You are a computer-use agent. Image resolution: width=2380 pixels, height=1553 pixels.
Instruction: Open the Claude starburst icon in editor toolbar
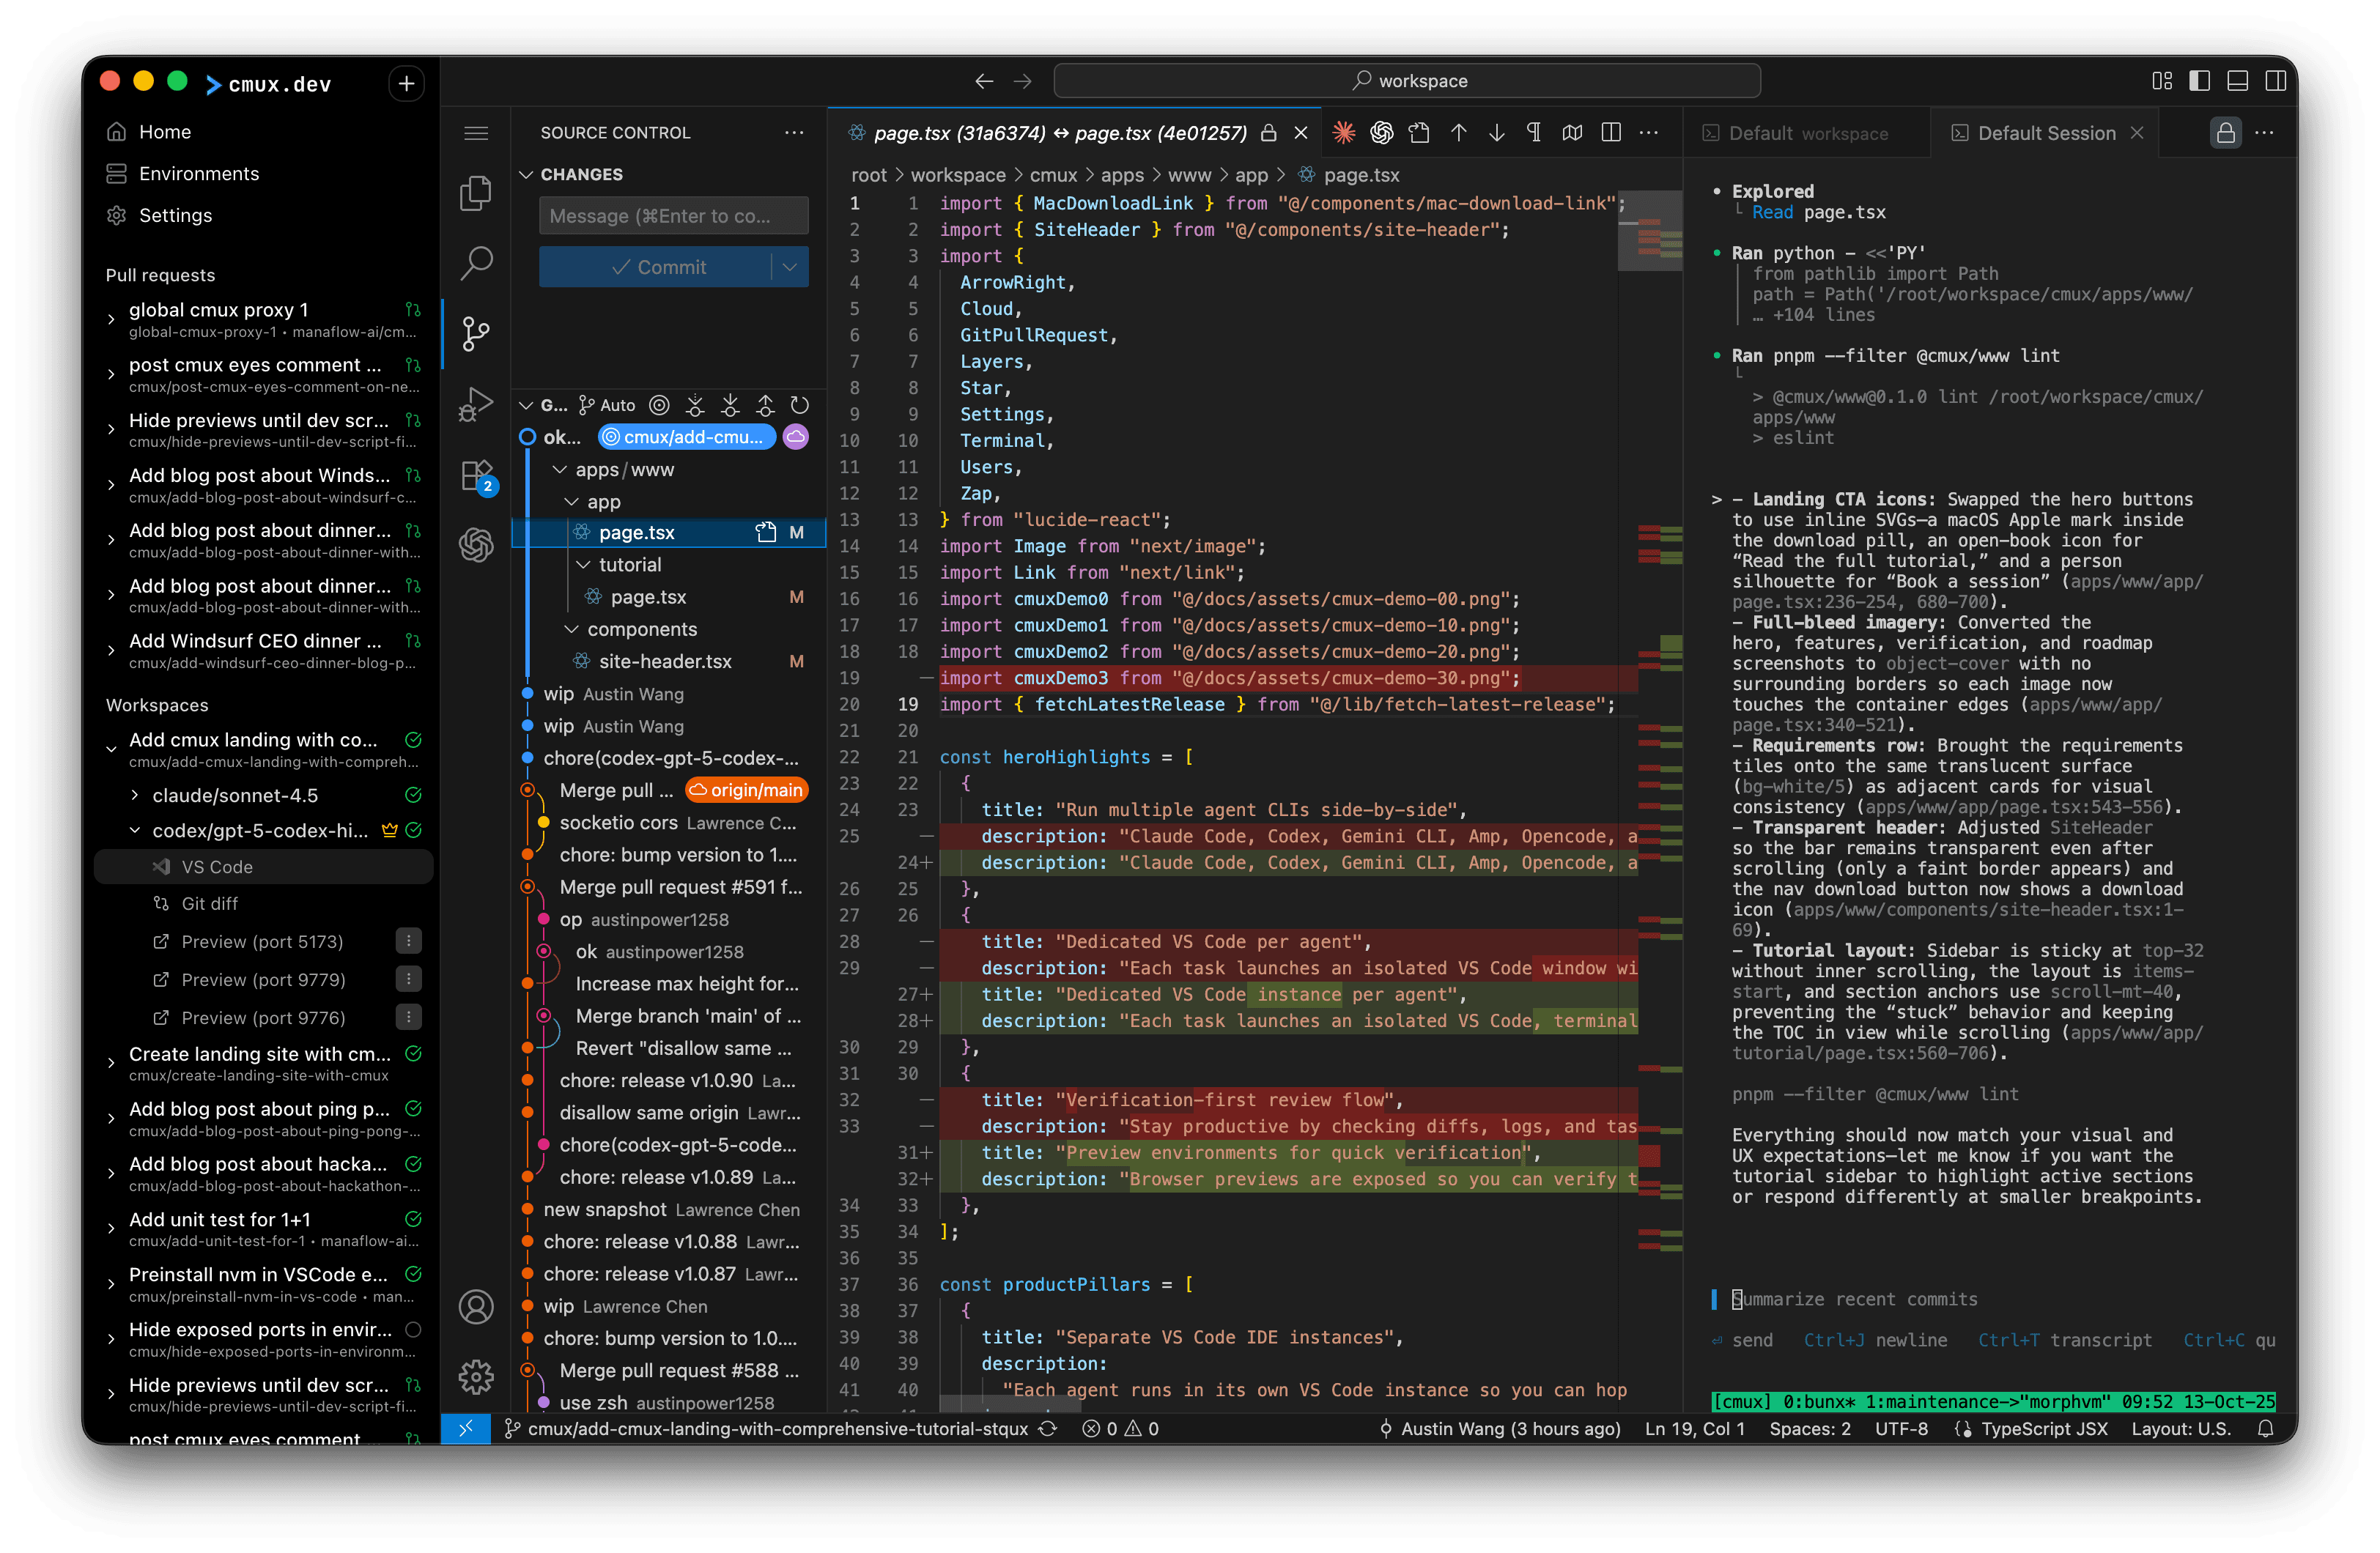point(1345,132)
